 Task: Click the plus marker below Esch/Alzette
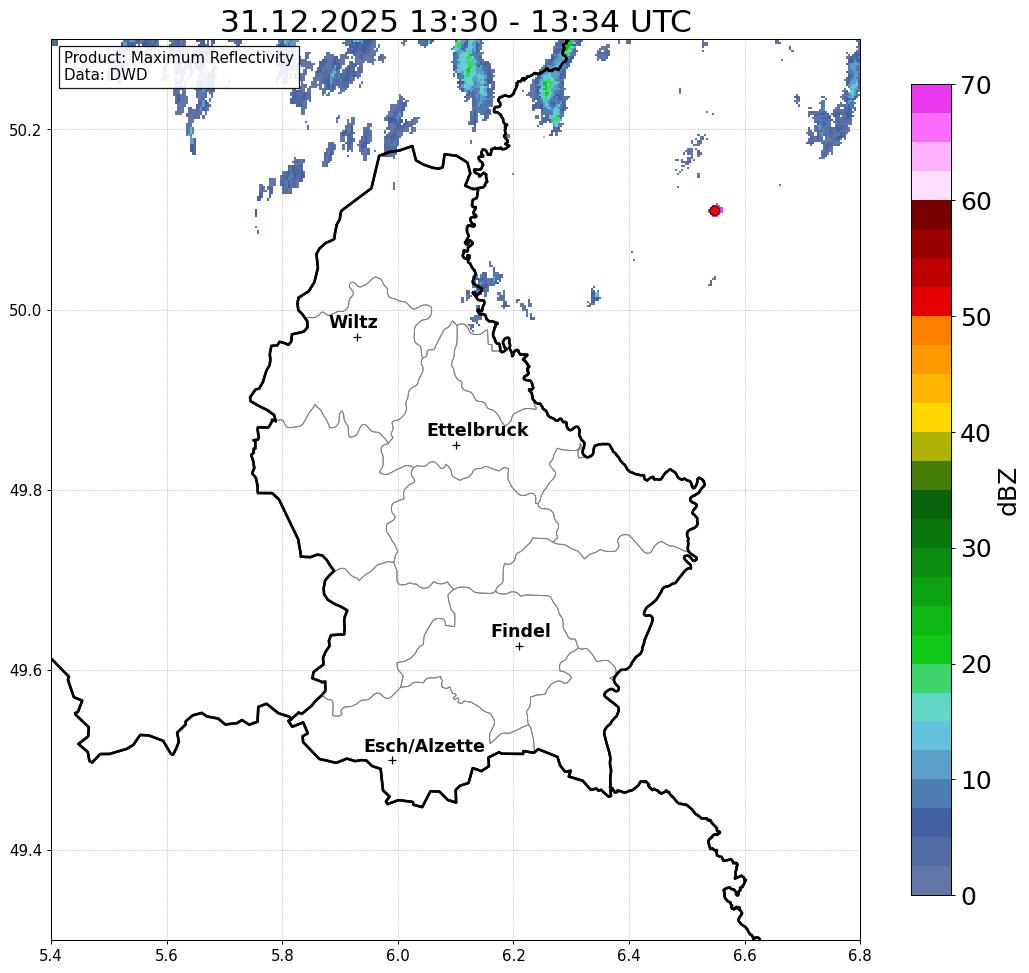pos(392,760)
